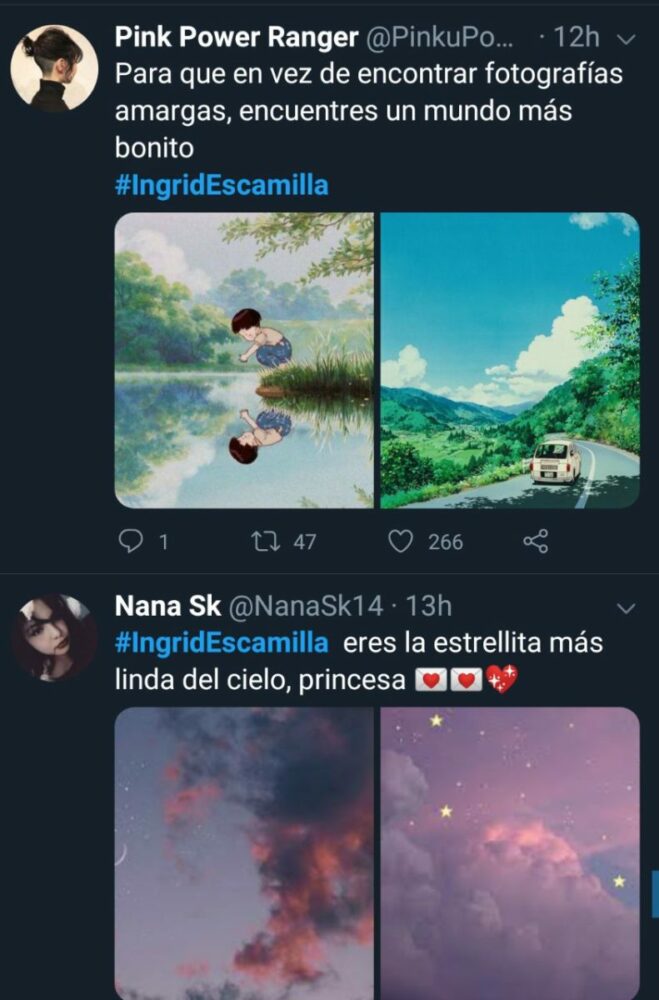The image size is (659, 1000).
Task: Open the chevron menu on Nana Sk's tweet
Action: tap(627, 608)
